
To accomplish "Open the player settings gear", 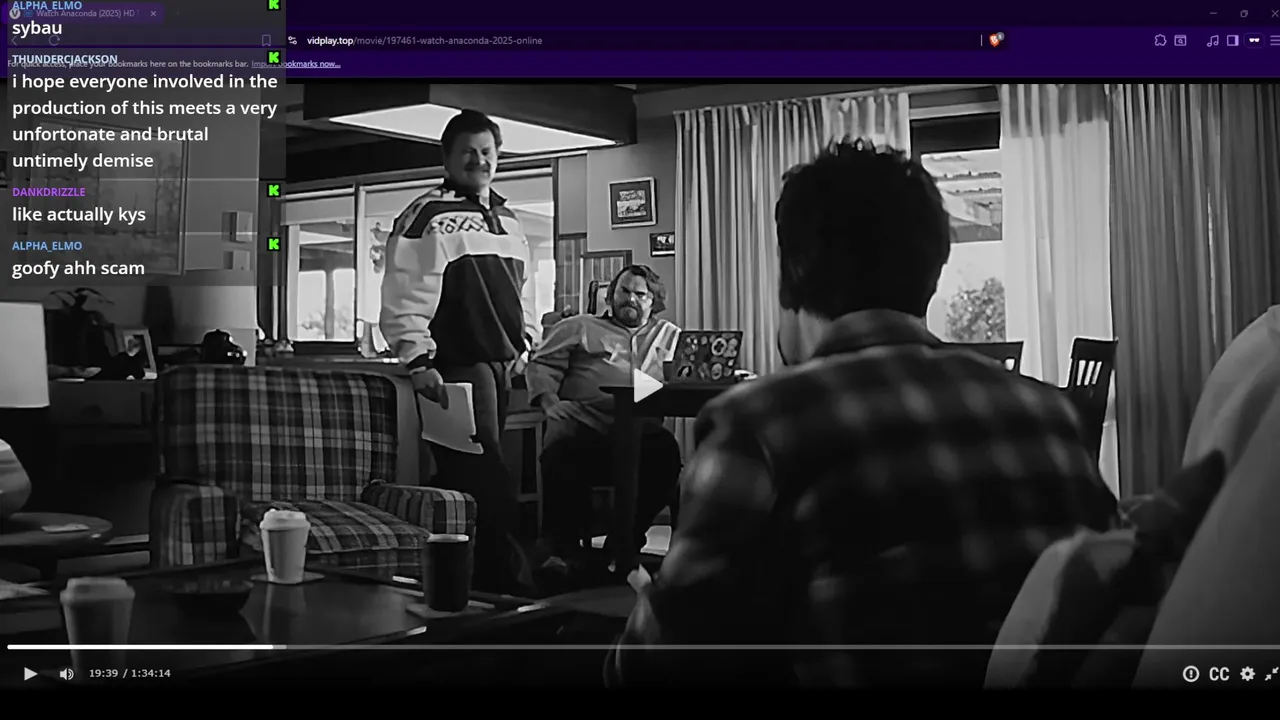I will pos(1248,674).
